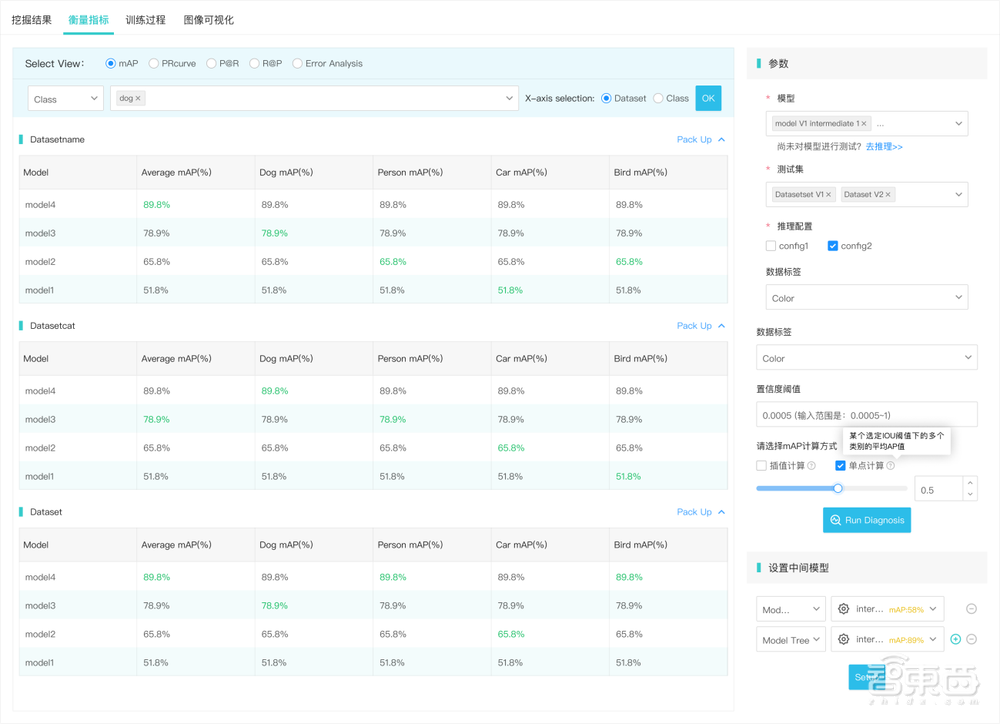
Task: Open the Class dropdown in filter bar
Action: pos(65,99)
